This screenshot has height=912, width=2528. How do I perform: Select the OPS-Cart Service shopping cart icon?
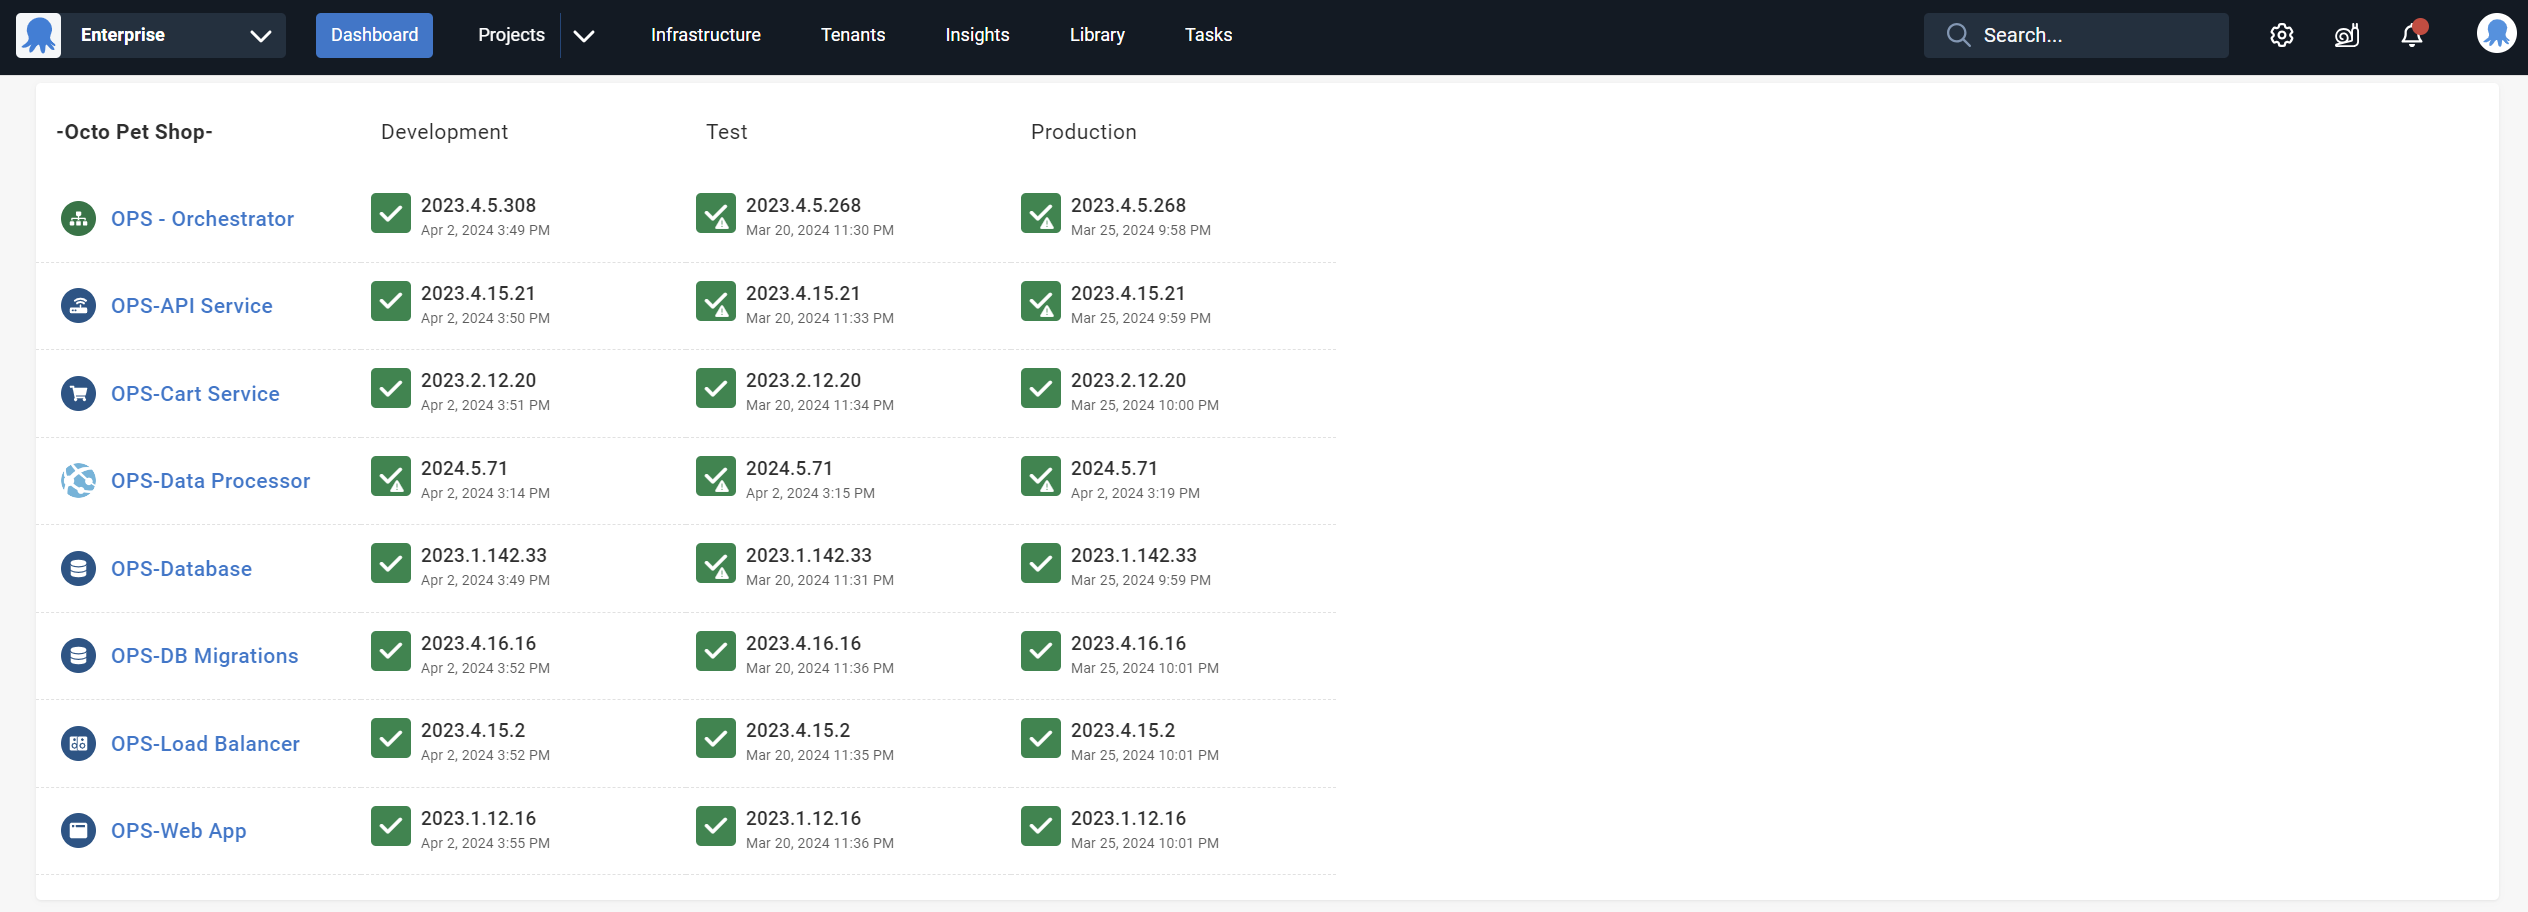coord(78,393)
